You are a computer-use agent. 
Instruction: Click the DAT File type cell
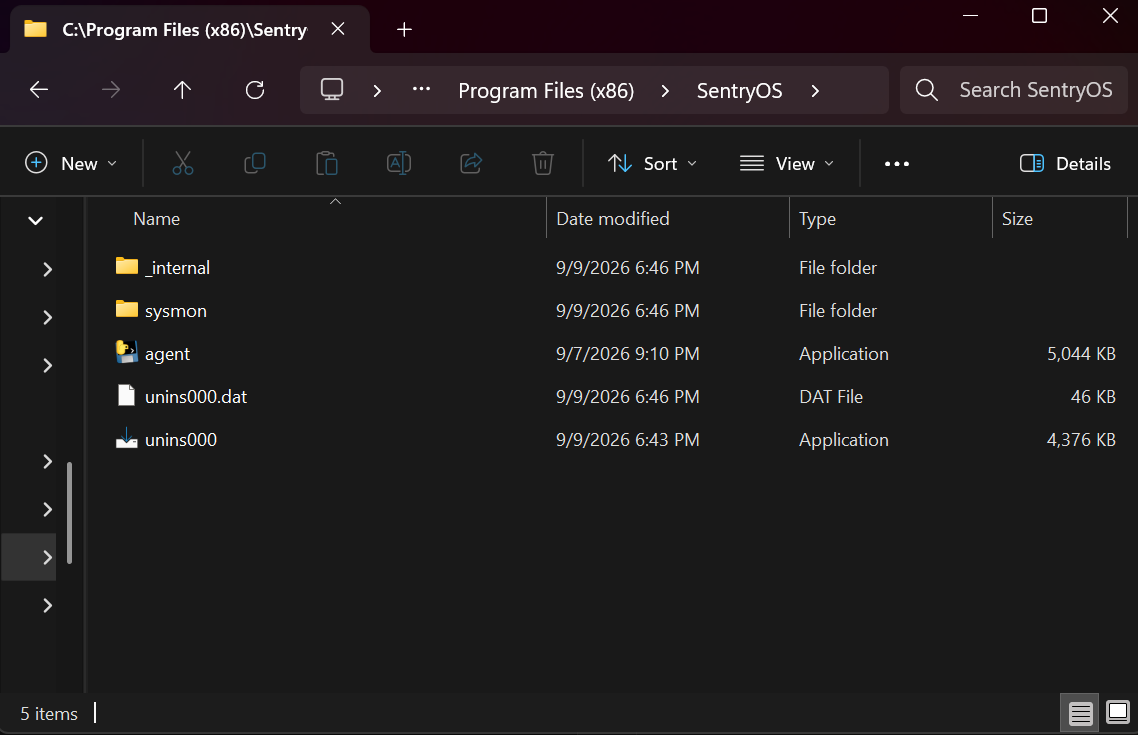tap(831, 396)
